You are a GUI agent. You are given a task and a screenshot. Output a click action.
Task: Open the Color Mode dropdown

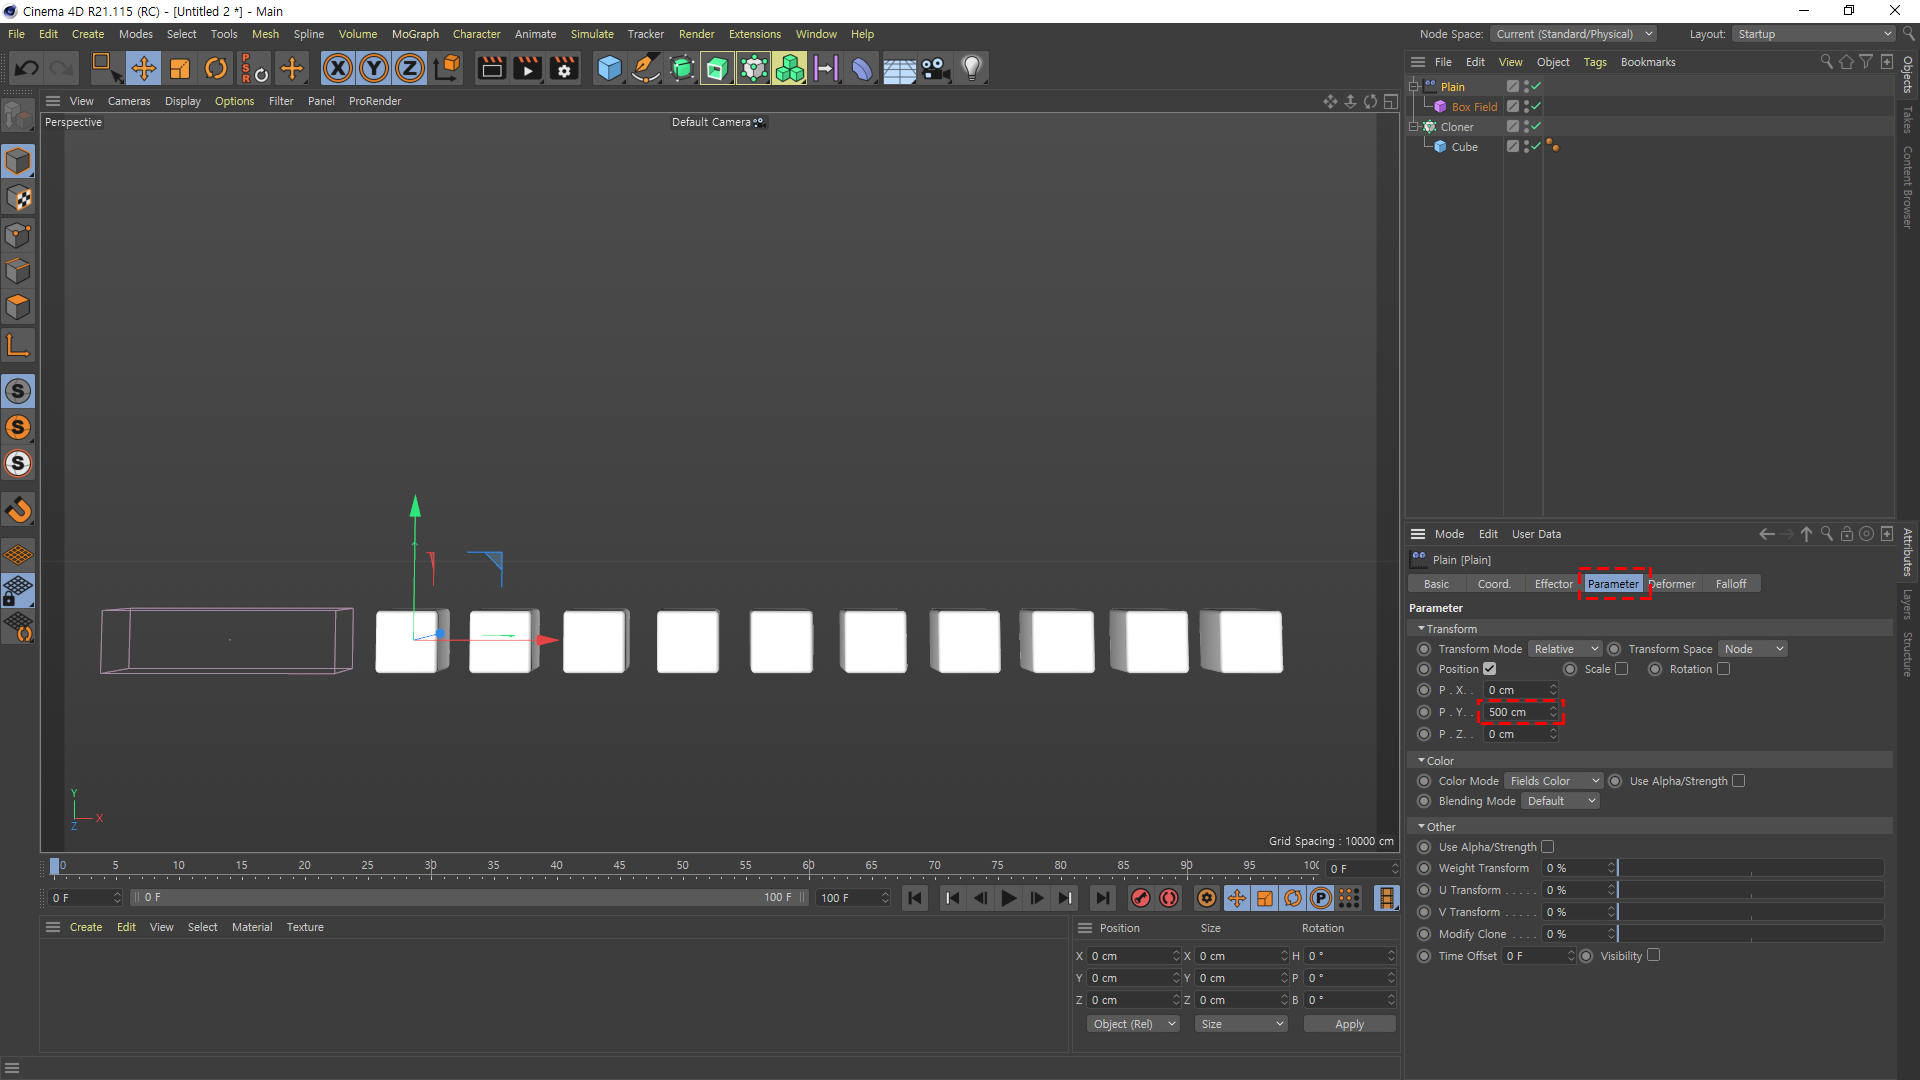coord(1553,781)
